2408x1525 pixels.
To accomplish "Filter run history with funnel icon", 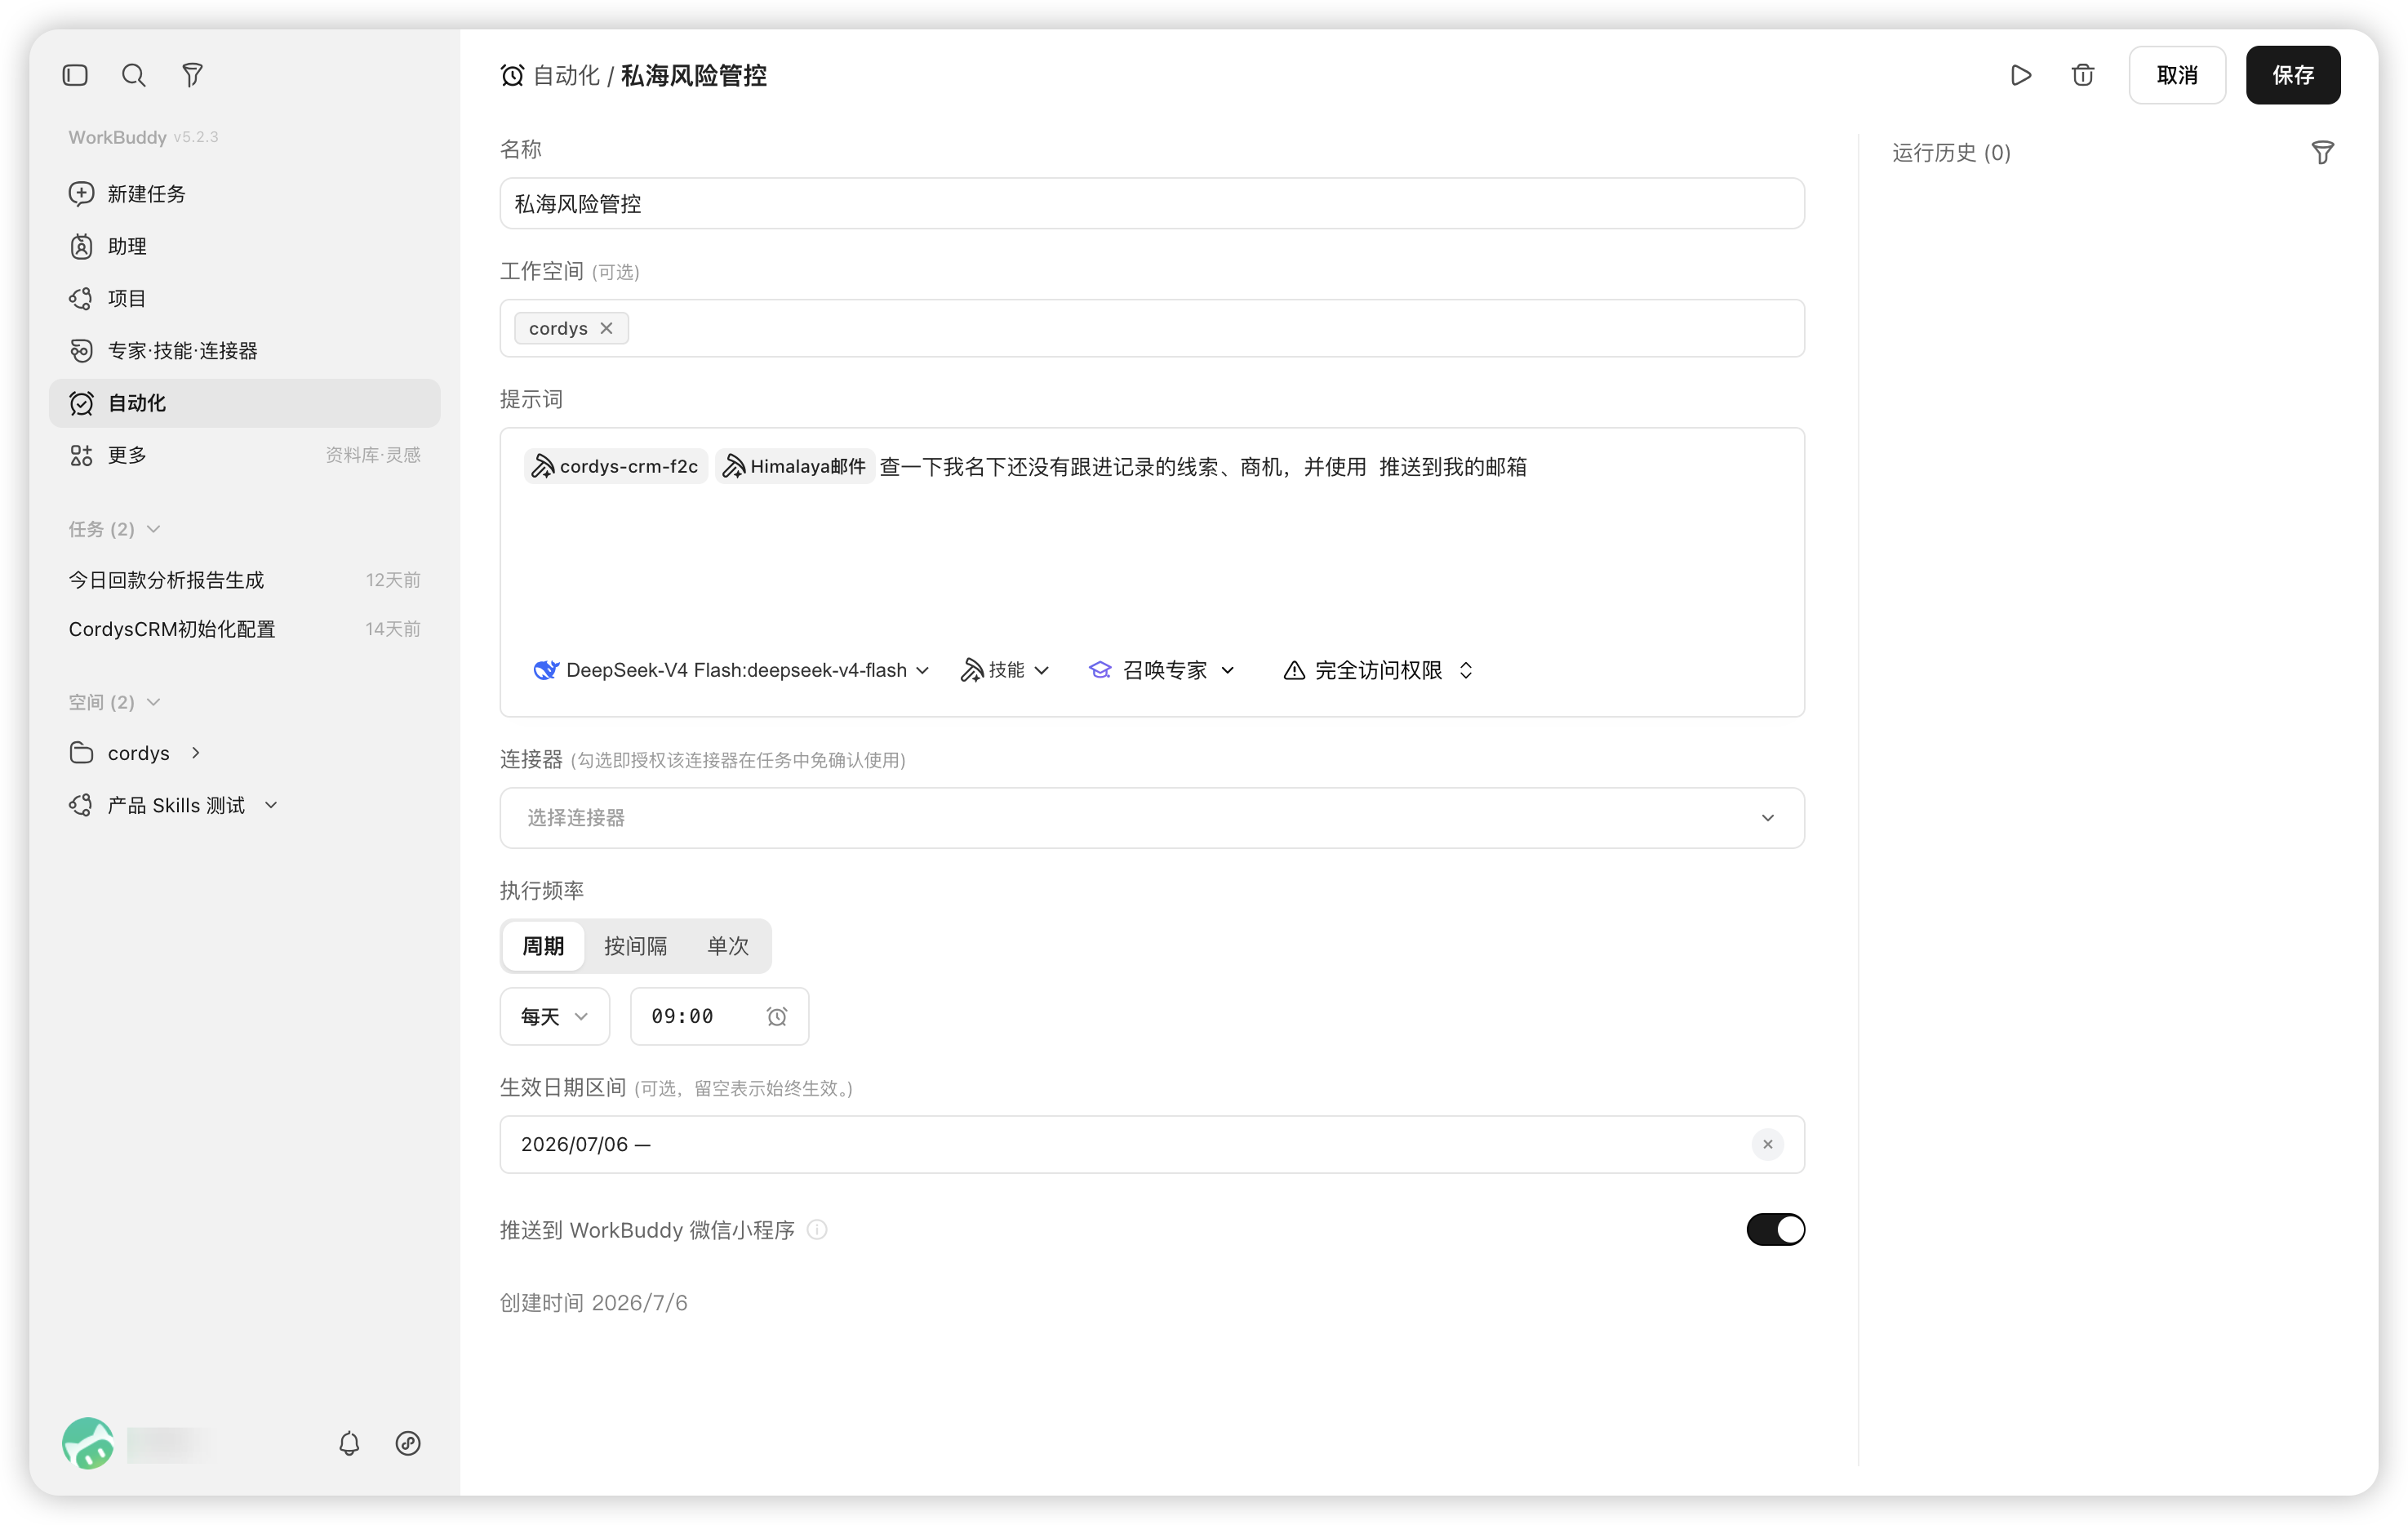I will click(x=2323, y=152).
